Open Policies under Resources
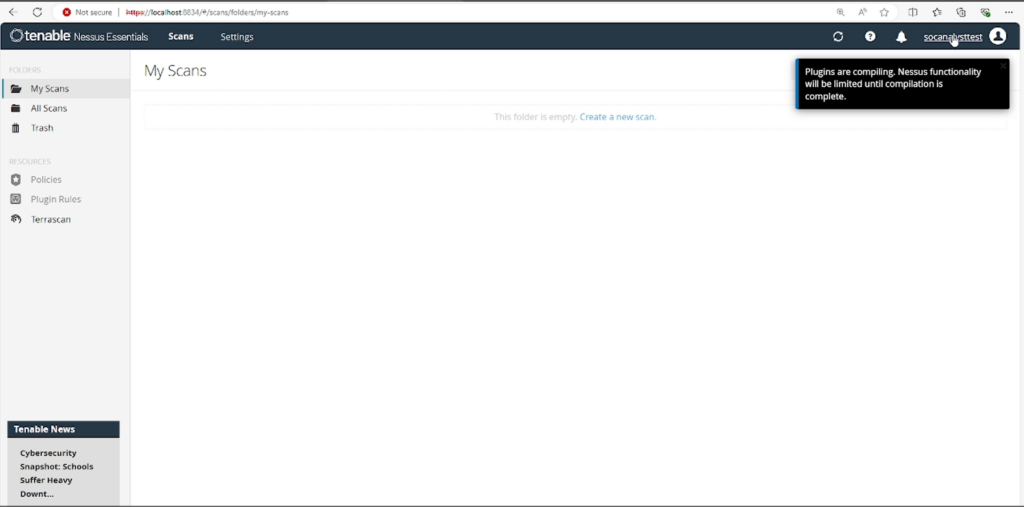 pos(46,180)
